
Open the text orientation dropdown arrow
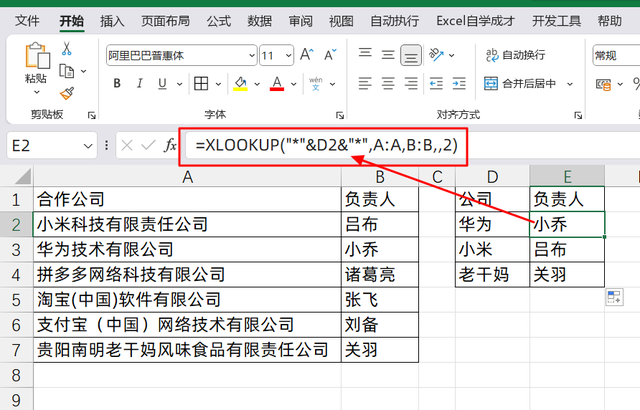(451, 55)
